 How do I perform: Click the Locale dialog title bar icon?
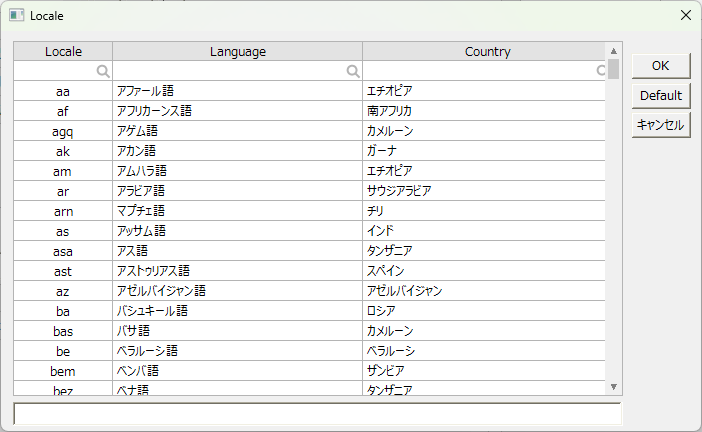pyautogui.click(x=17, y=16)
